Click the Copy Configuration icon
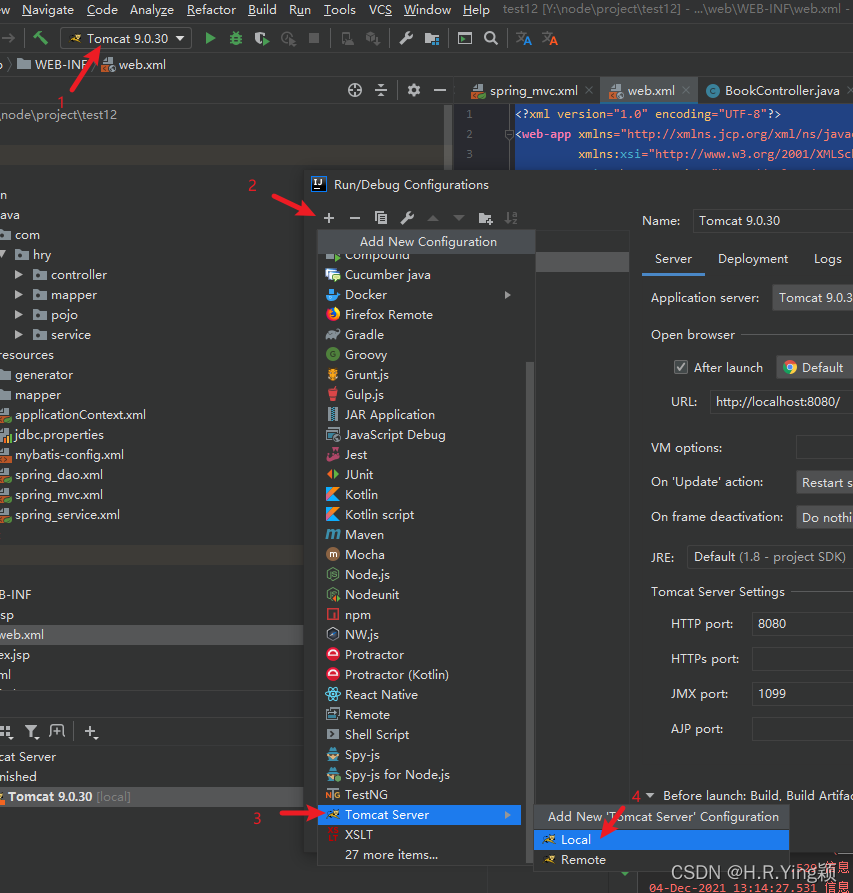 (x=381, y=218)
